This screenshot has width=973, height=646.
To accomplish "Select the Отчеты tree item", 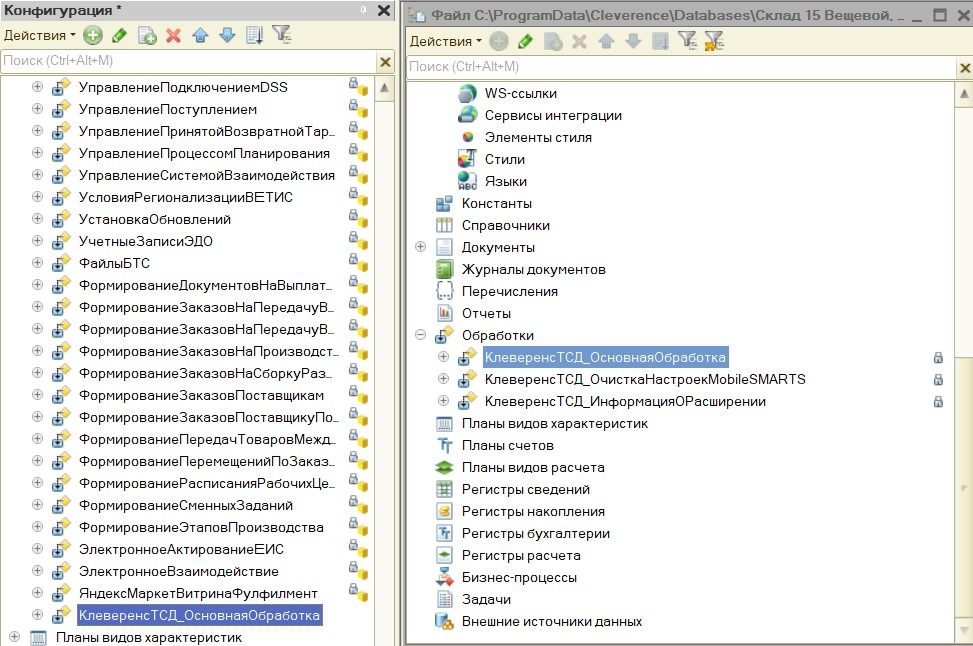I will pos(486,313).
